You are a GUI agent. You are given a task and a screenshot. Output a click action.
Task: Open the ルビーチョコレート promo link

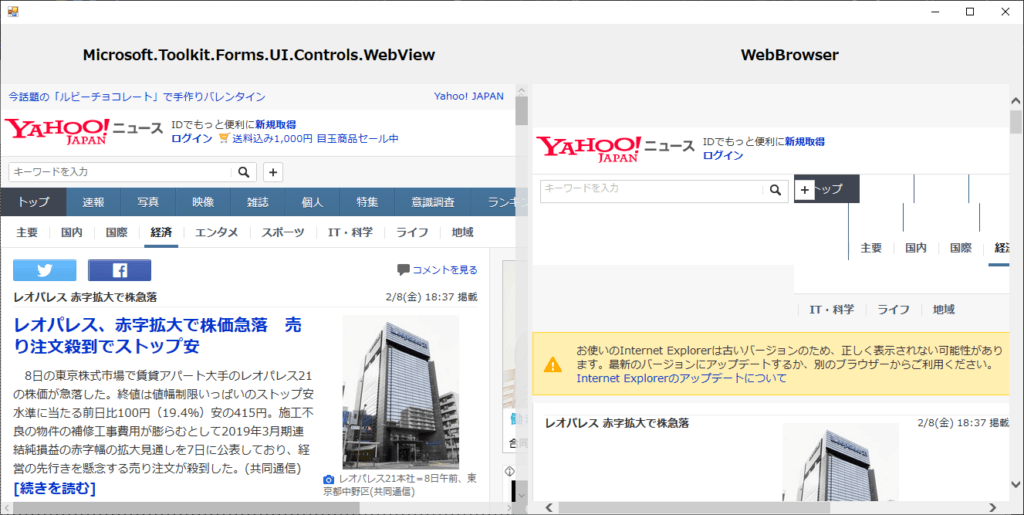137,97
